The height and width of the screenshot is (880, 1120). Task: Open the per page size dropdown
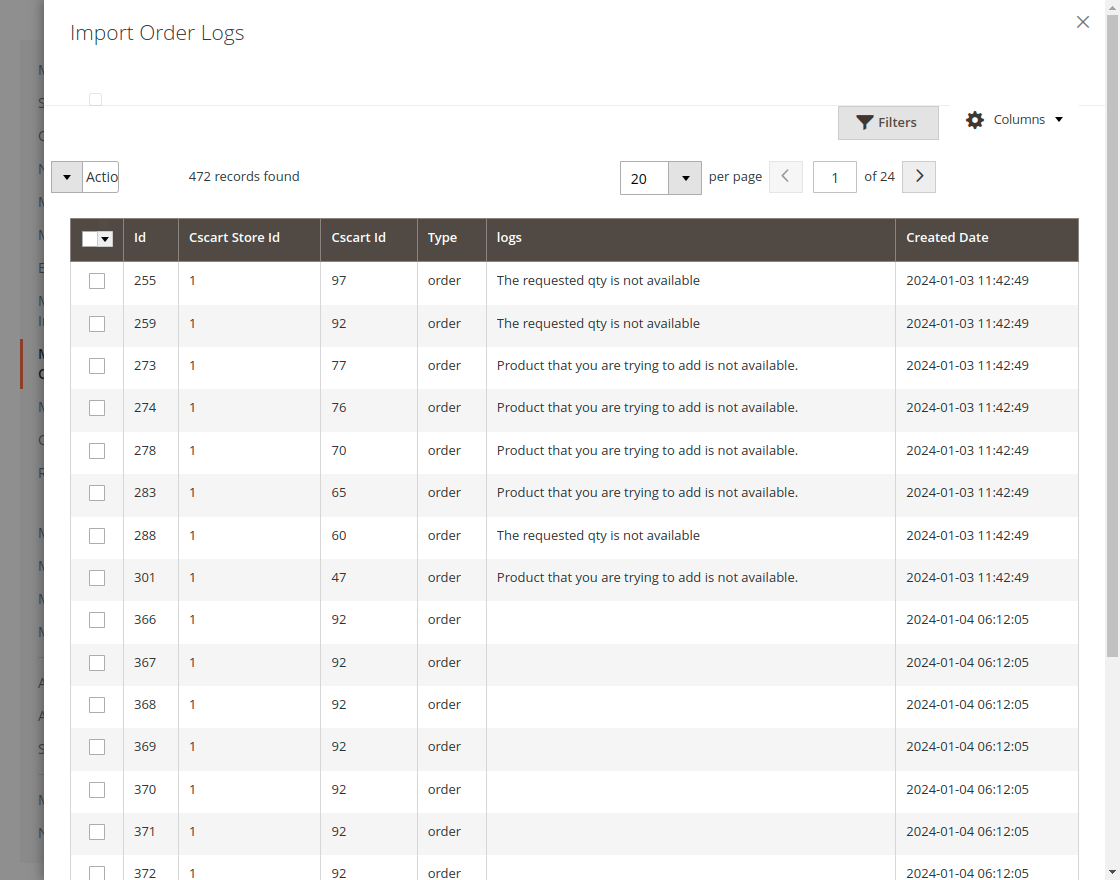tap(685, 179)
